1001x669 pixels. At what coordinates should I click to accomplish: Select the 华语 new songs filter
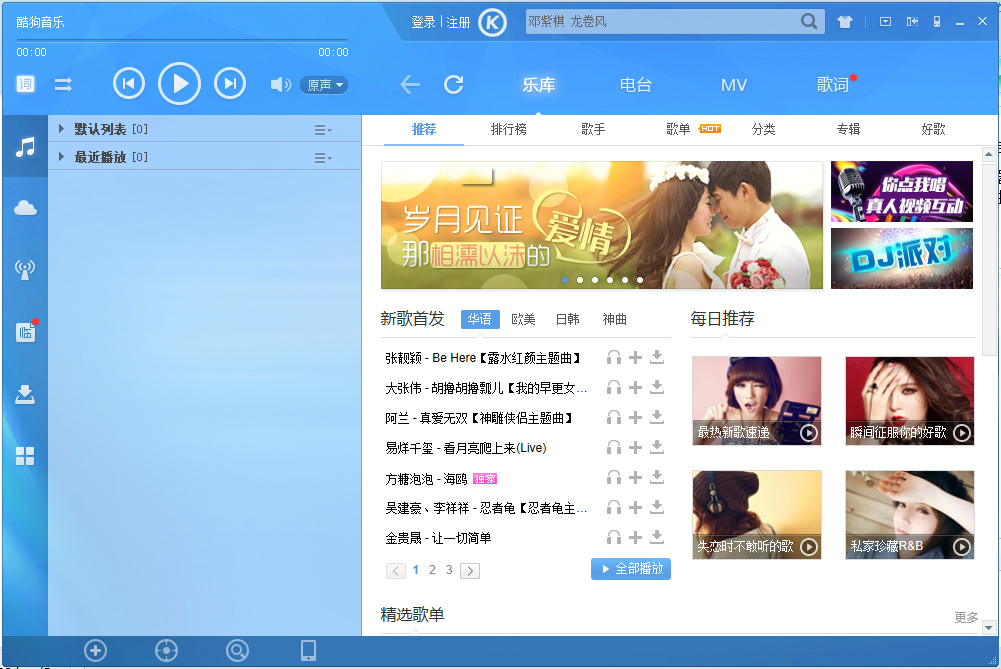(480, 319)
